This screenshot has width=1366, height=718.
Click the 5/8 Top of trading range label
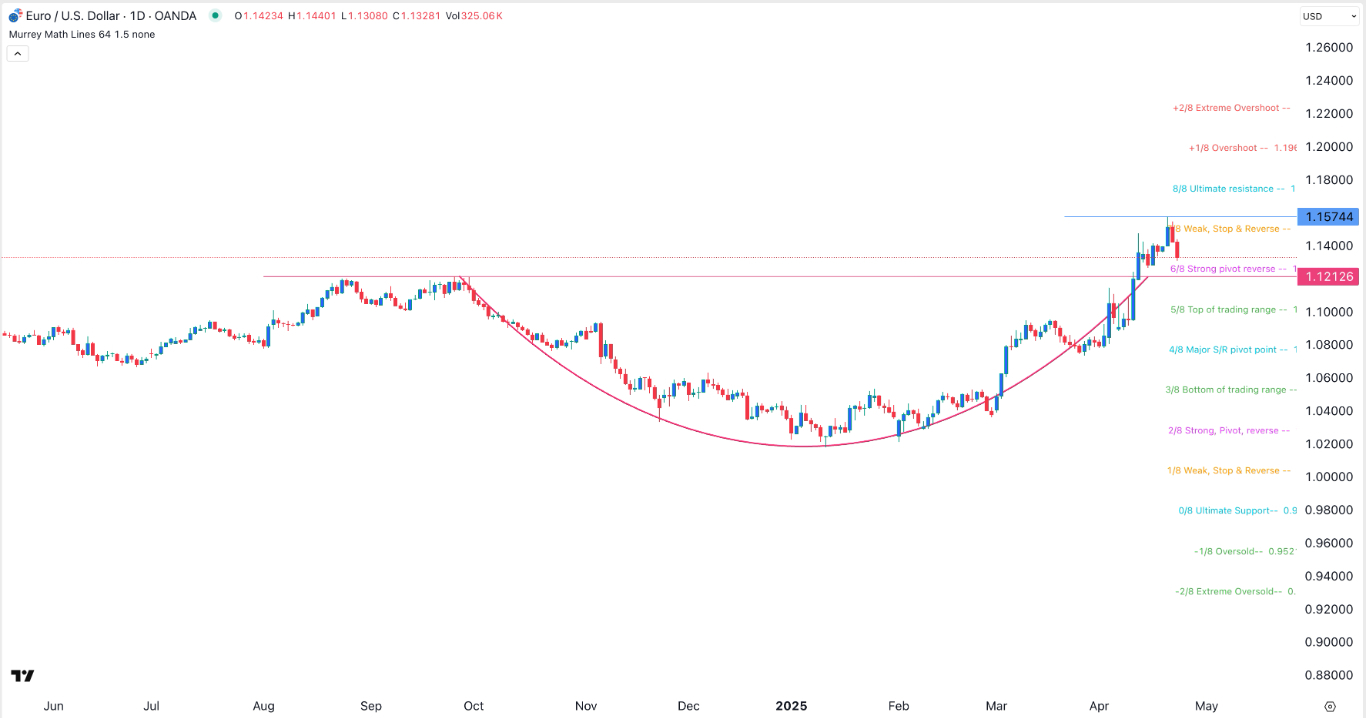point(1234,310)
